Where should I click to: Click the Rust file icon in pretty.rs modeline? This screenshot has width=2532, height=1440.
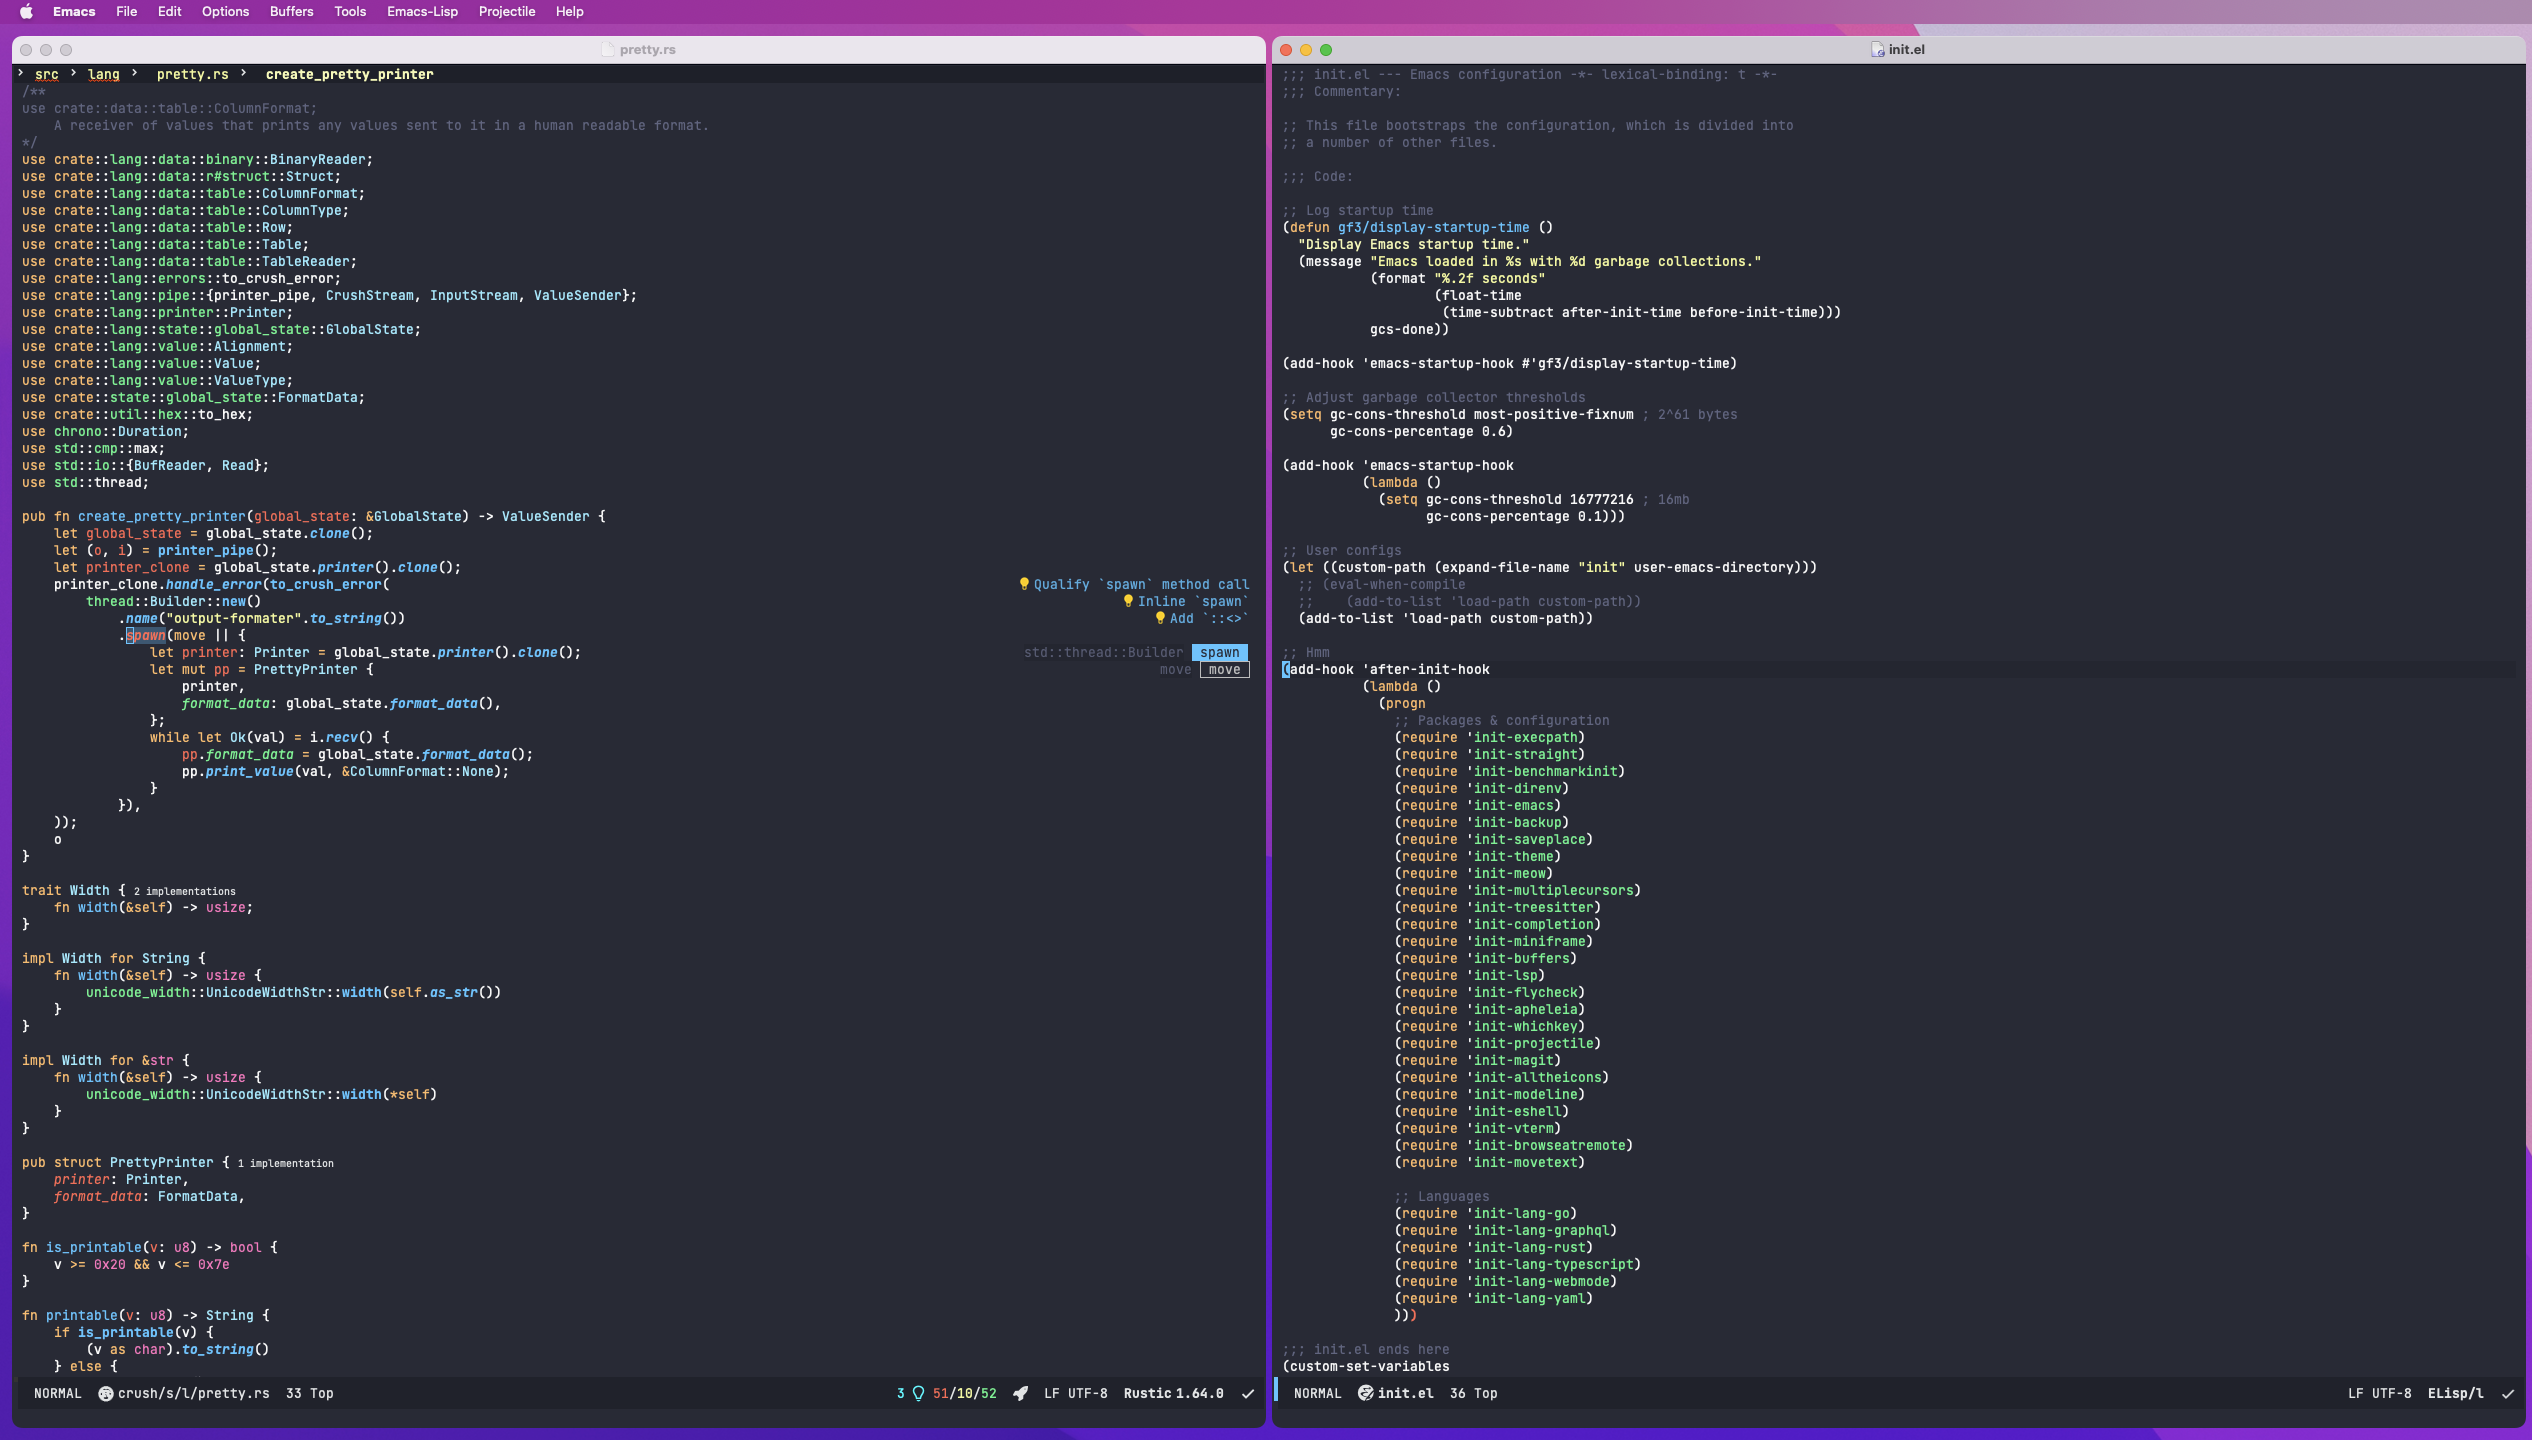click(x=105, y=1393)
